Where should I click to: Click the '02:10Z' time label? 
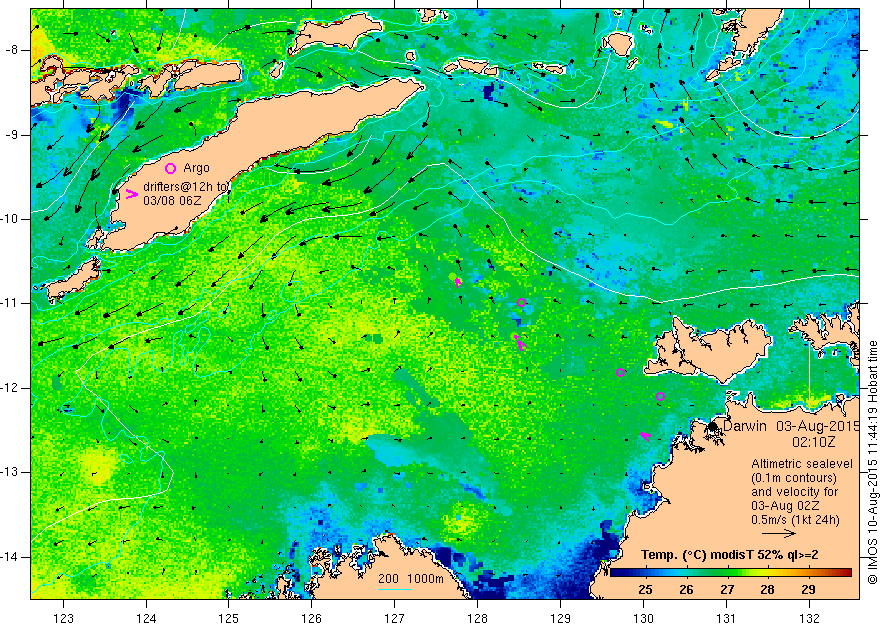click(x=814, y=442)
